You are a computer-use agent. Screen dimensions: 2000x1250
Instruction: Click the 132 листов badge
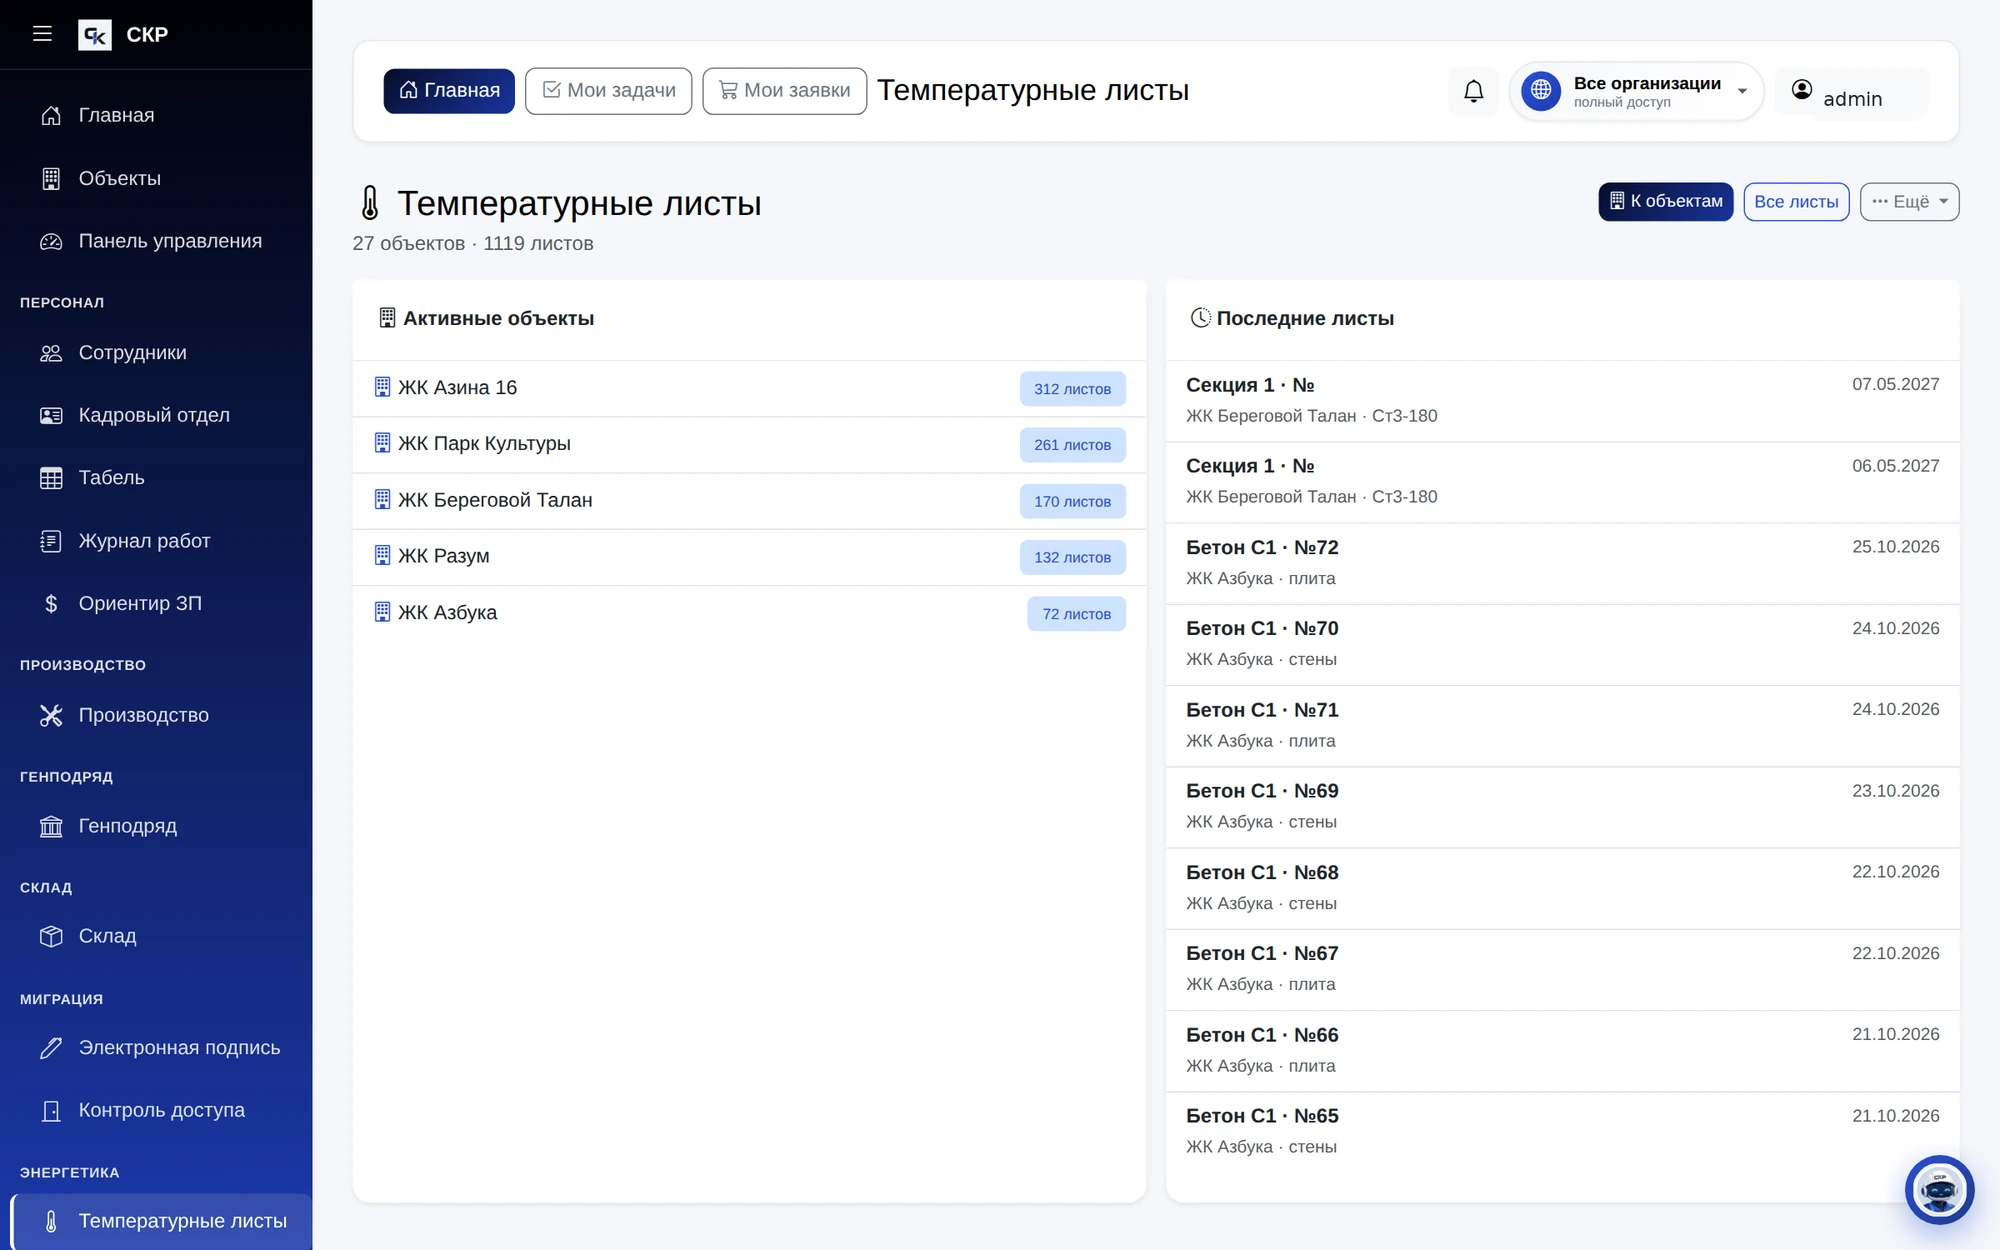[x=1072, y=558]
